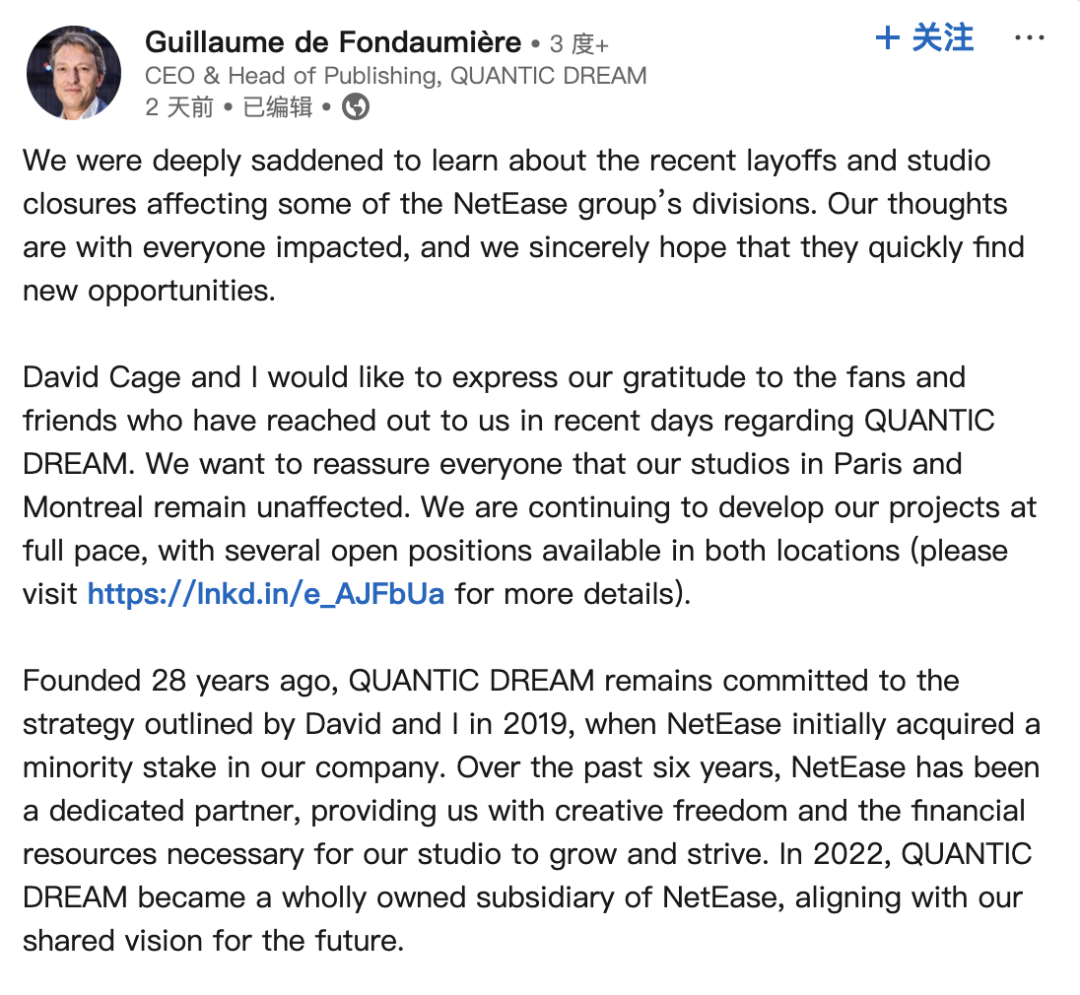
Task: Follow the author via 关注 button
Action: point(924,38)
